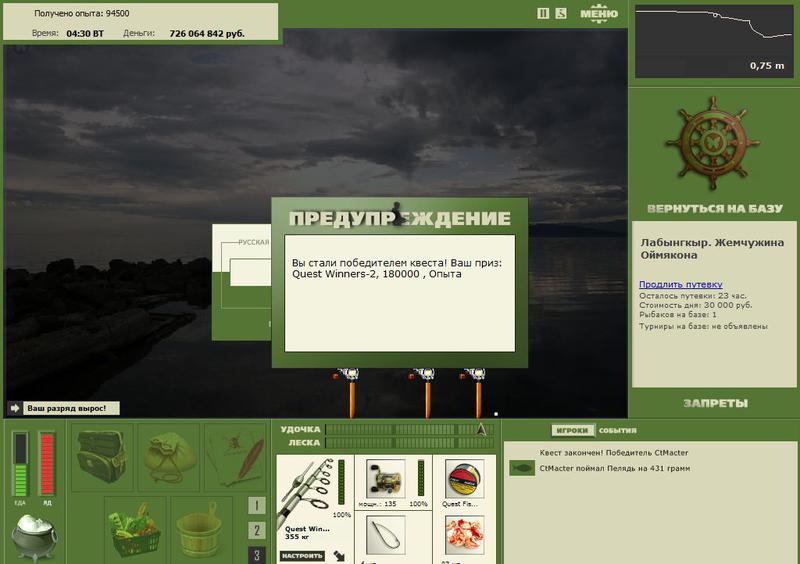Viewport: 800px width, 564px height.
Task: Click the reel thumbnail with power 135
Action: (x=385, y=479)
